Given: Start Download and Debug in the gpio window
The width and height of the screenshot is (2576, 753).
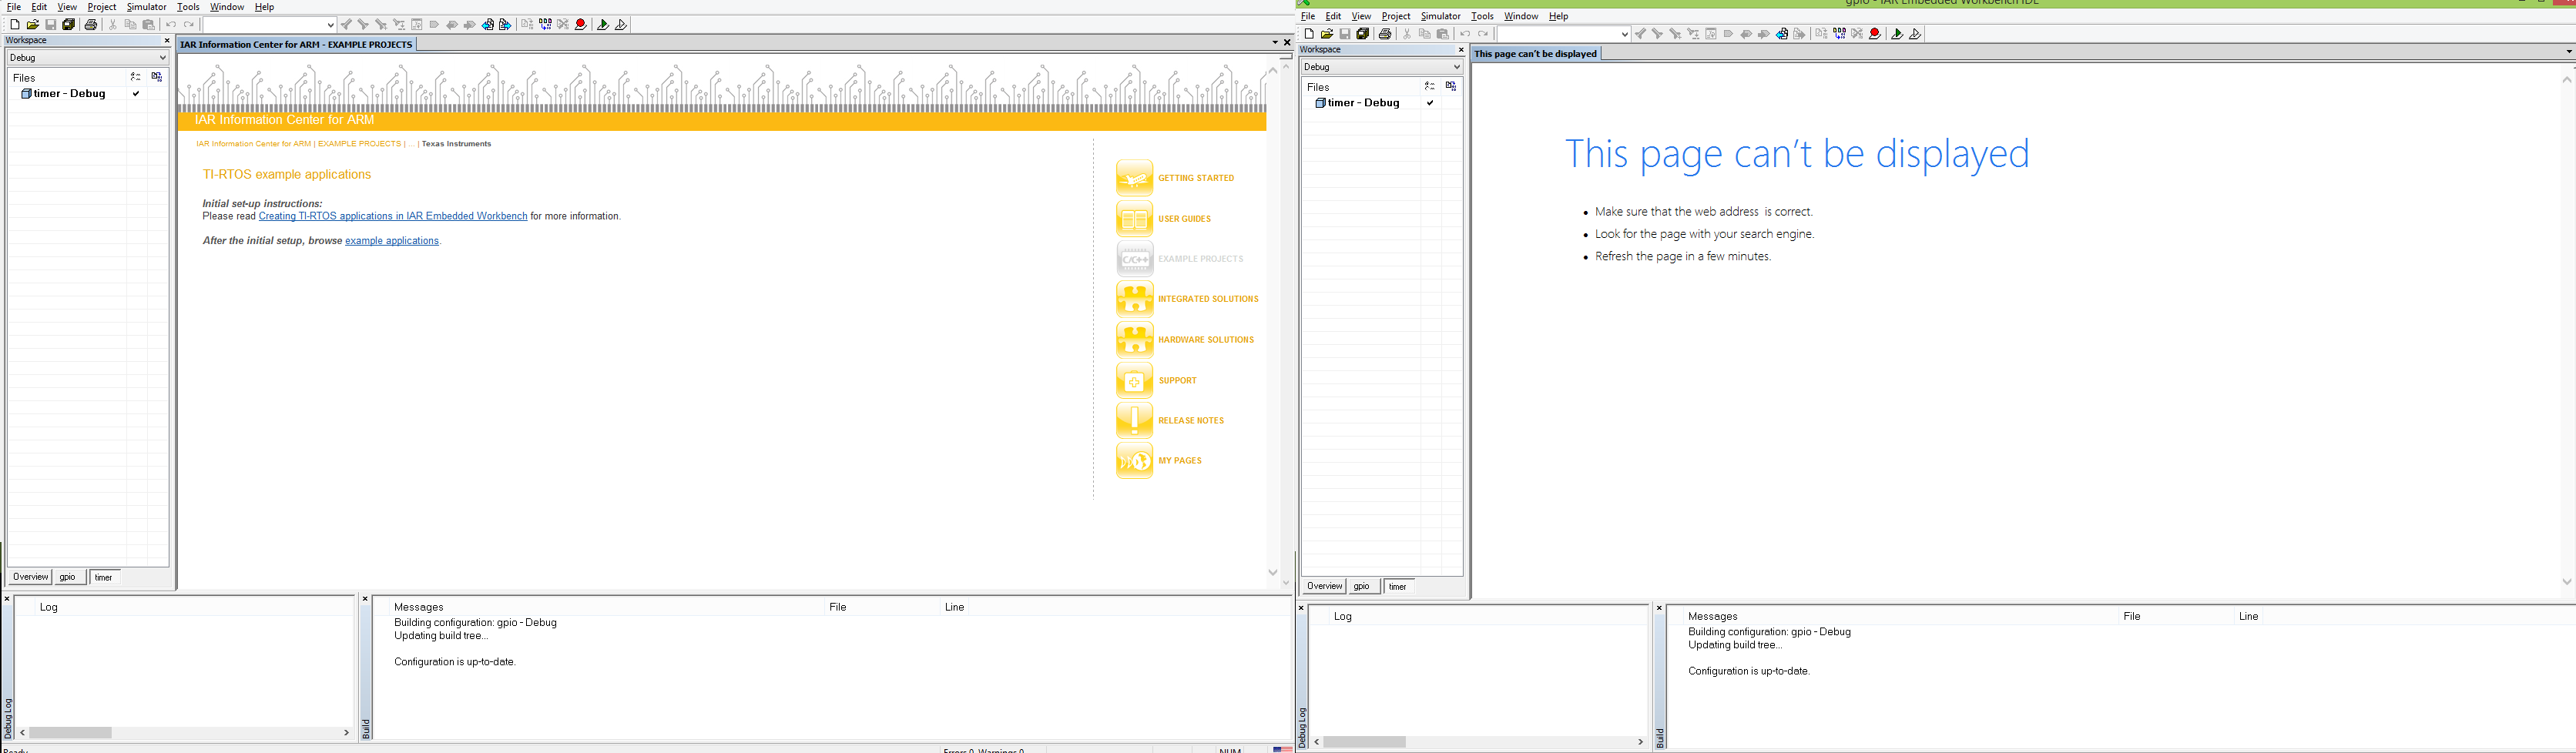Looking at the screenshot, I should coord(1897,34).
